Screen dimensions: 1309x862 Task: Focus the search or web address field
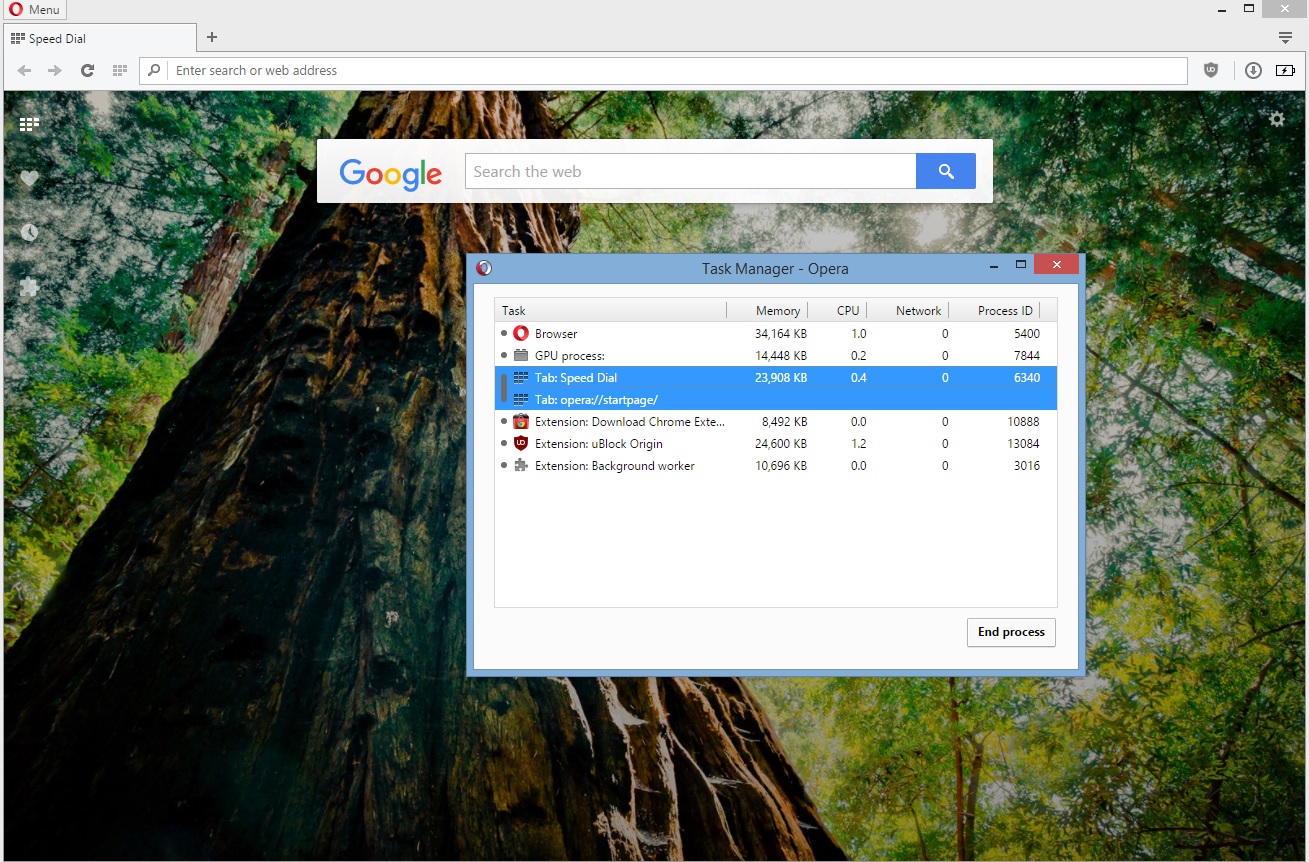(663, 71)
